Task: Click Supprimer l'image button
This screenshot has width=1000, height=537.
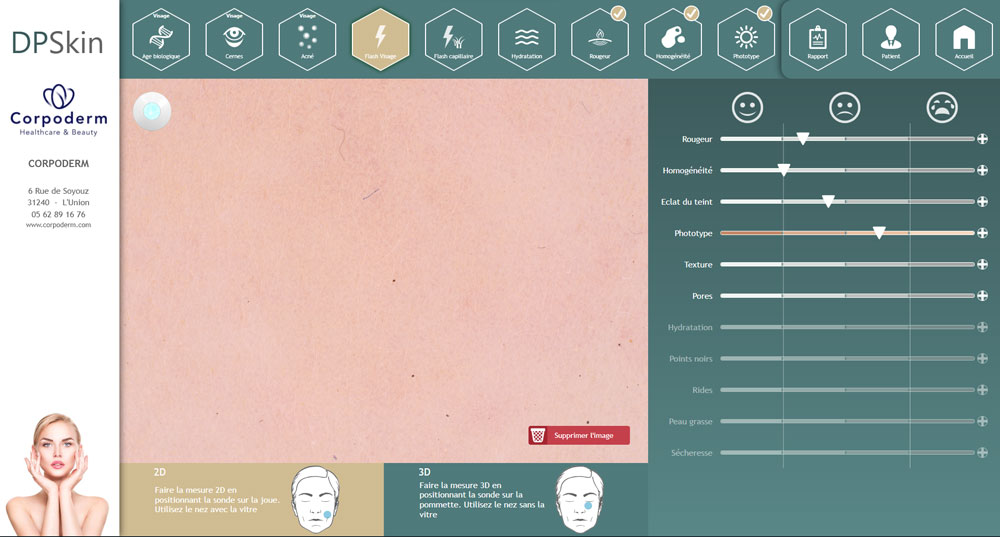Action: 579,435
